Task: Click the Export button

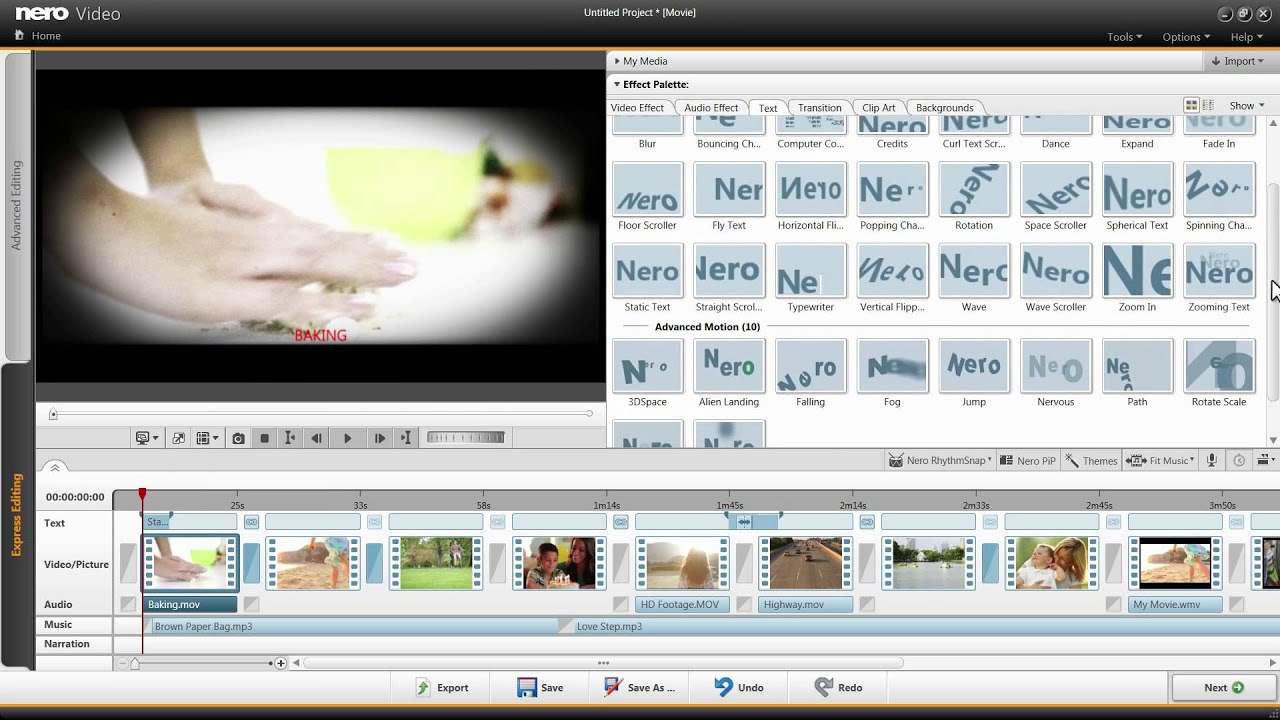Action: click(x=442, y=688)
